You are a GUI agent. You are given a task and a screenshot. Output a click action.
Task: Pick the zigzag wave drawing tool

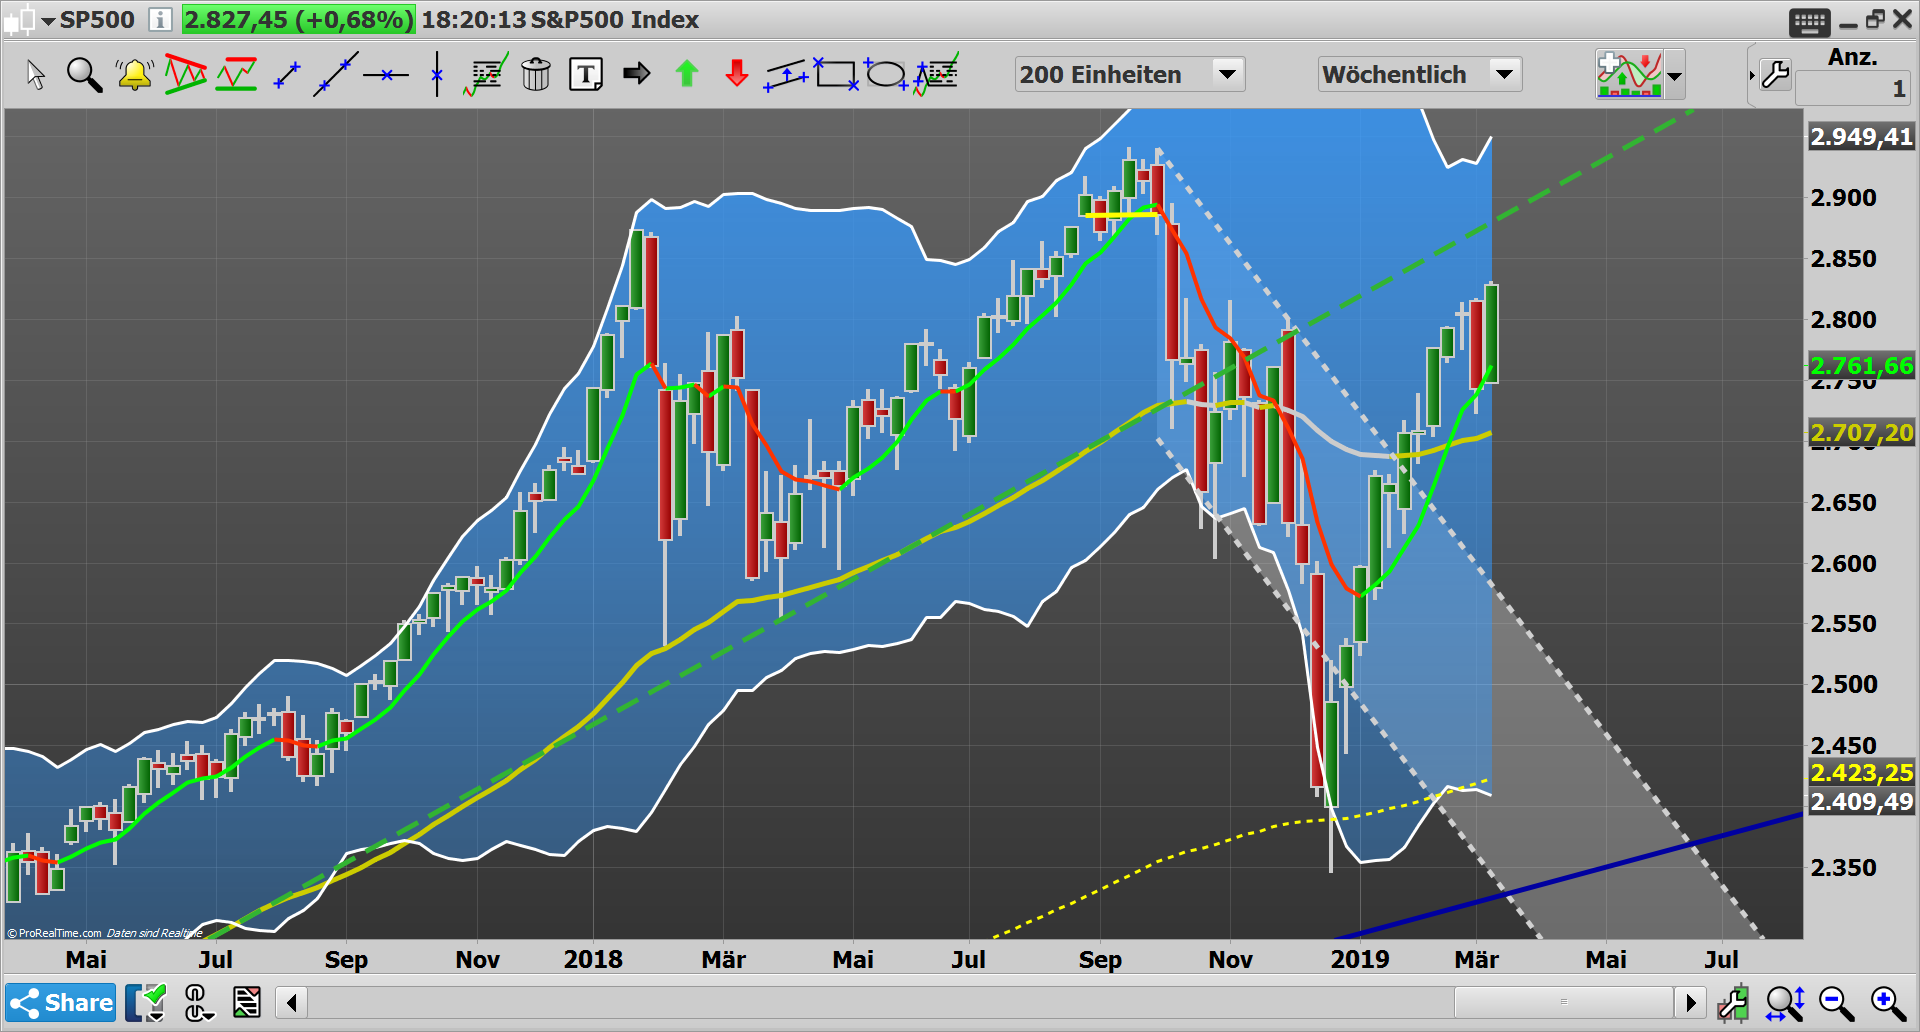coord(237,75)
